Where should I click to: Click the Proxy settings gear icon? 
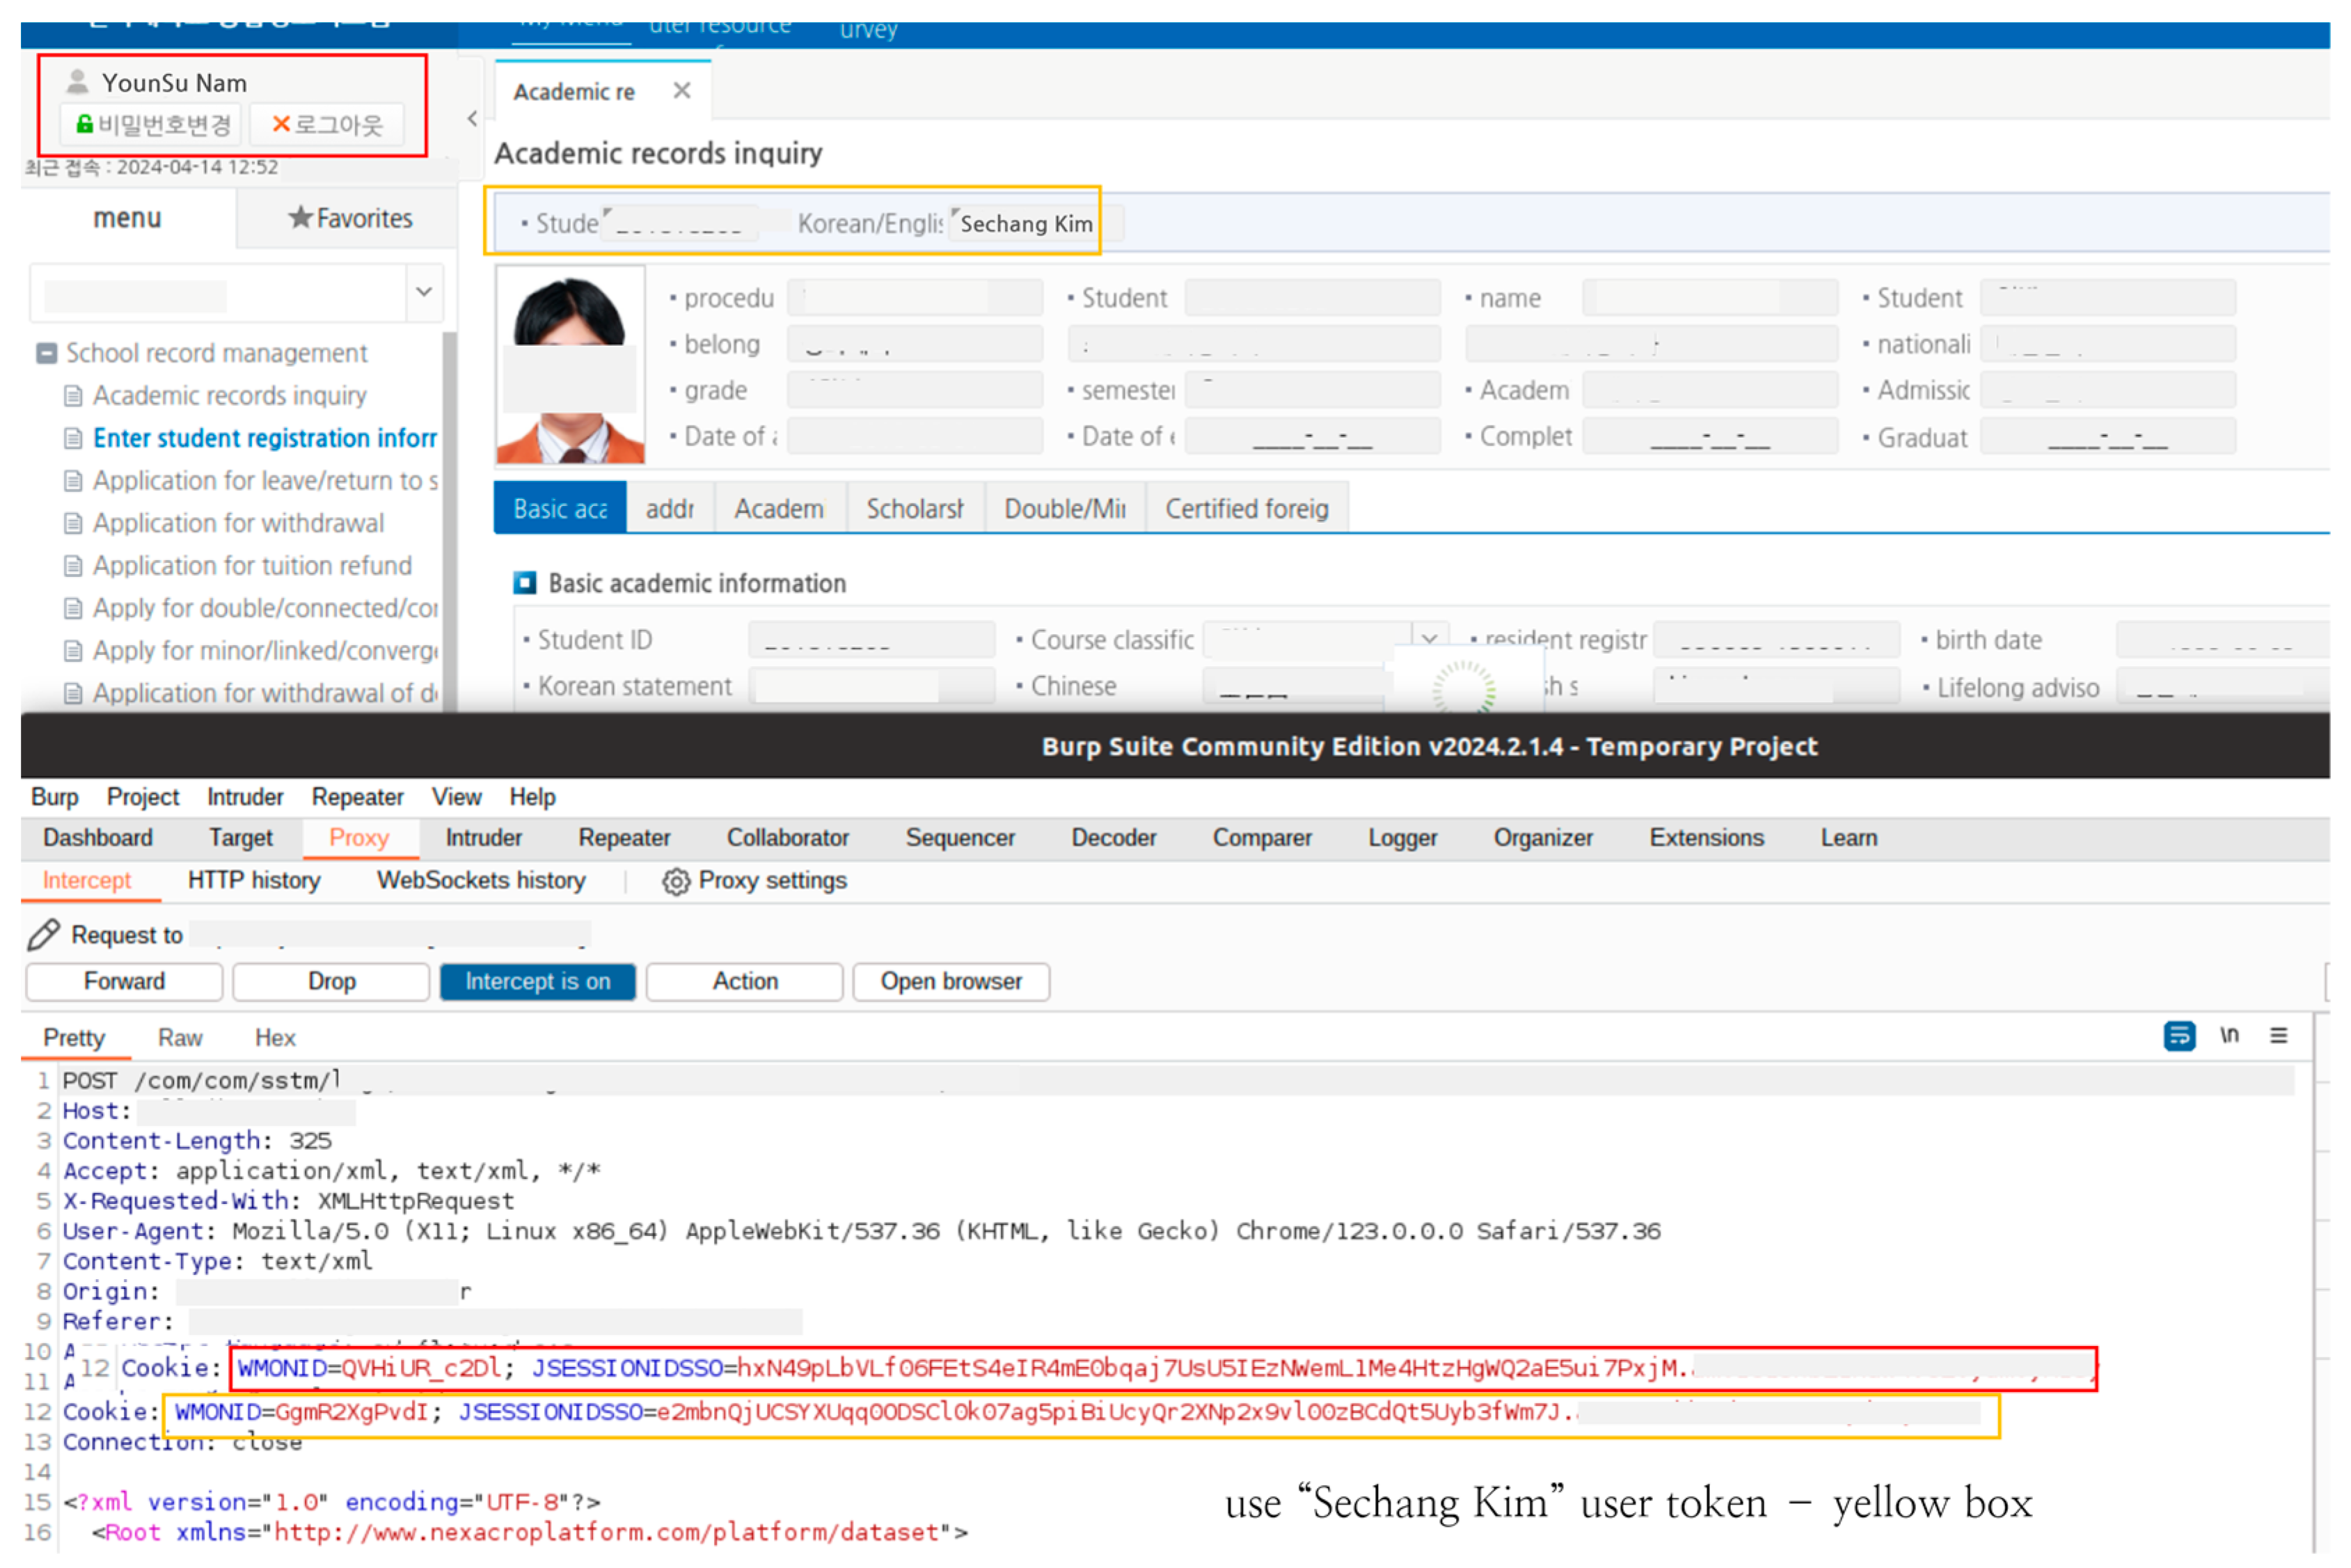(x=676, y=881)
